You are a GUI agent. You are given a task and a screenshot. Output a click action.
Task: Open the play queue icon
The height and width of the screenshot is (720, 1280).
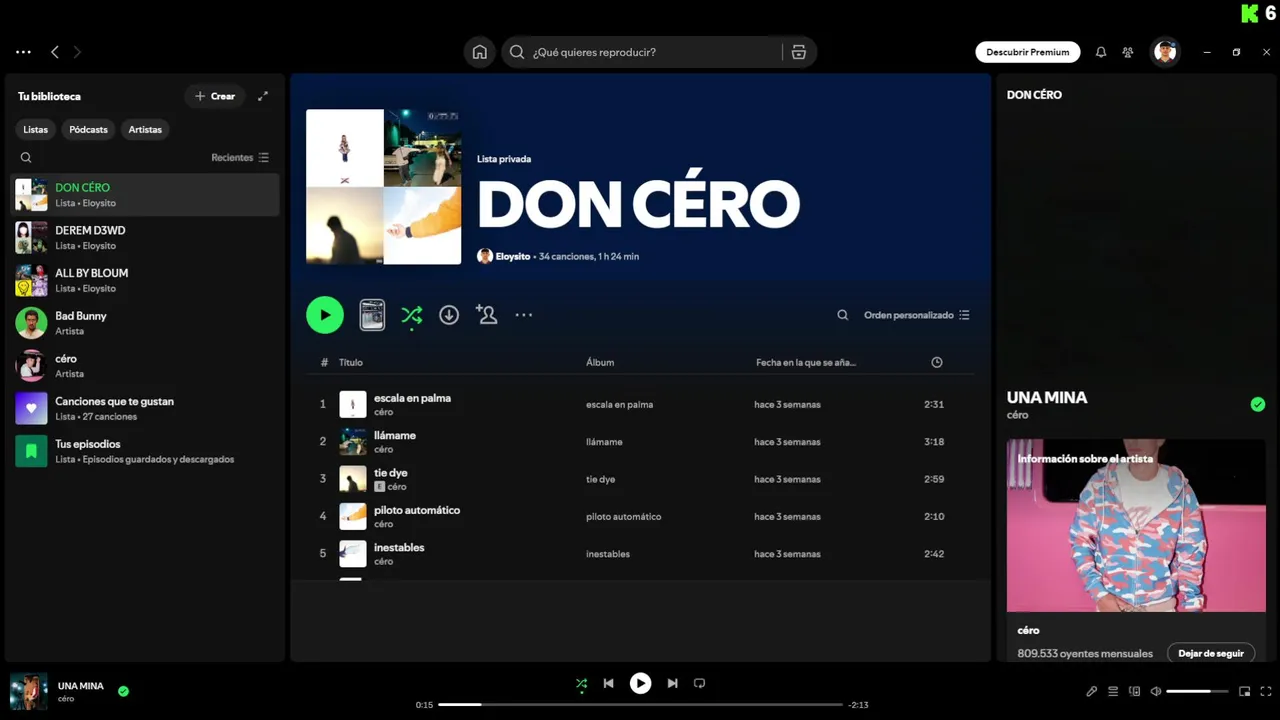(1113, 691)
